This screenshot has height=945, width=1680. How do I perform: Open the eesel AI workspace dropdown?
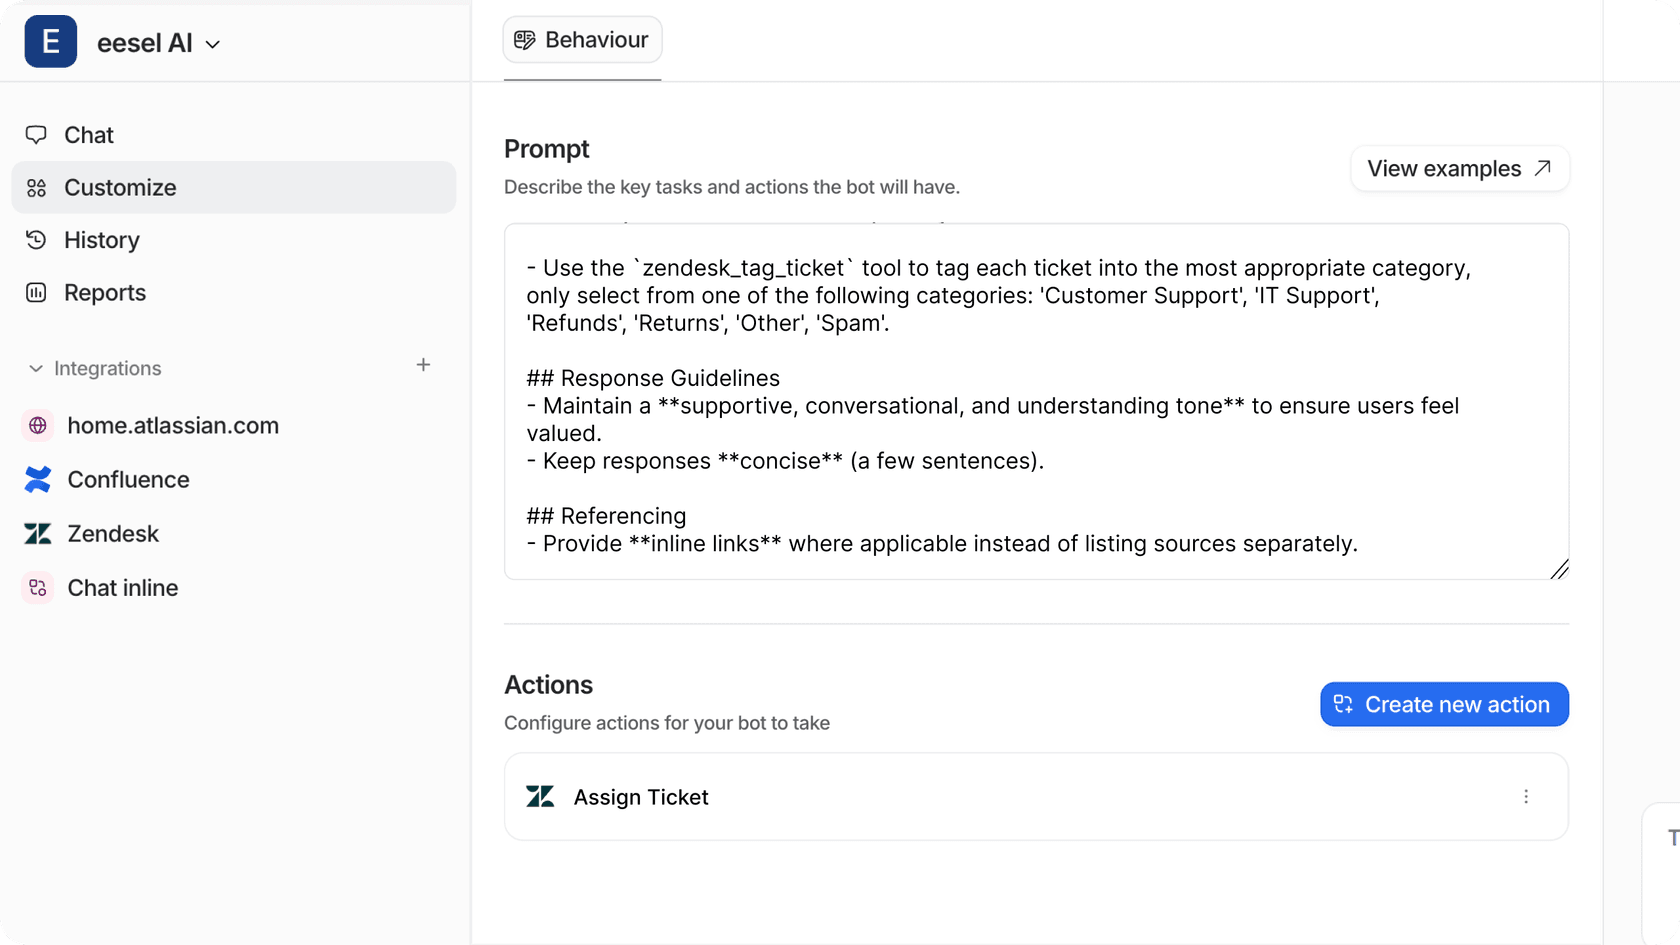click(x=212, y=44)
